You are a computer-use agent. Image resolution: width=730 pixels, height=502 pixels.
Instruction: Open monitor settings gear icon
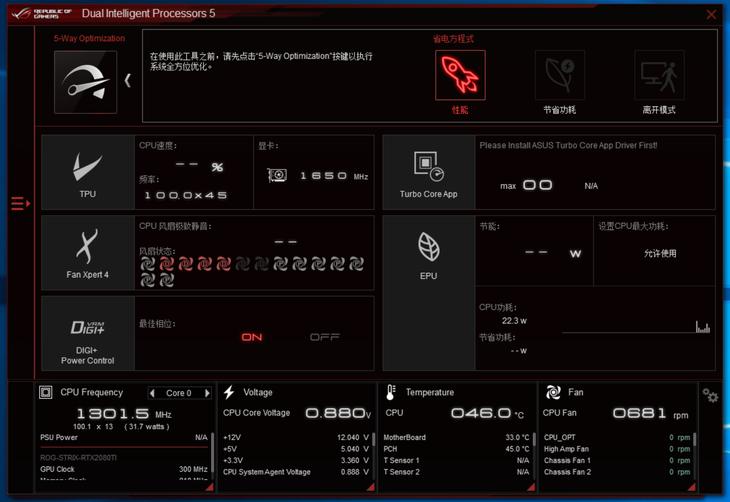pos(711,396)
